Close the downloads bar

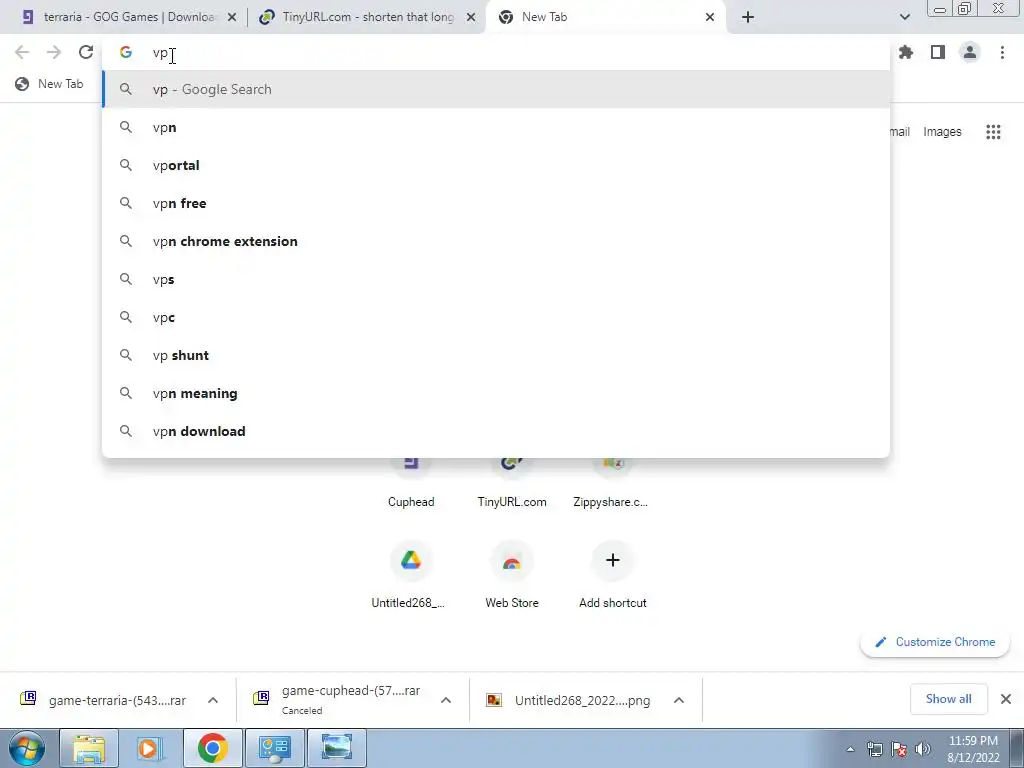click(x=1006, y=699)
